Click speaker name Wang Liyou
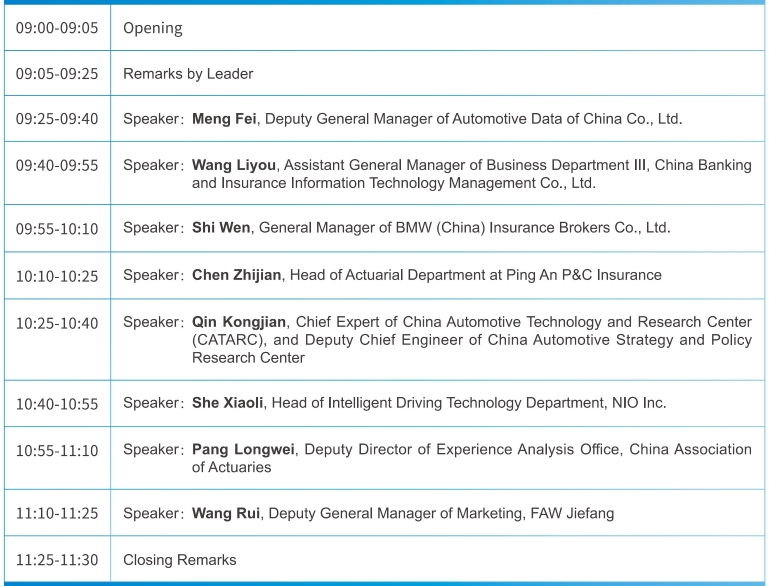The image size is (769, 586). 235,165
